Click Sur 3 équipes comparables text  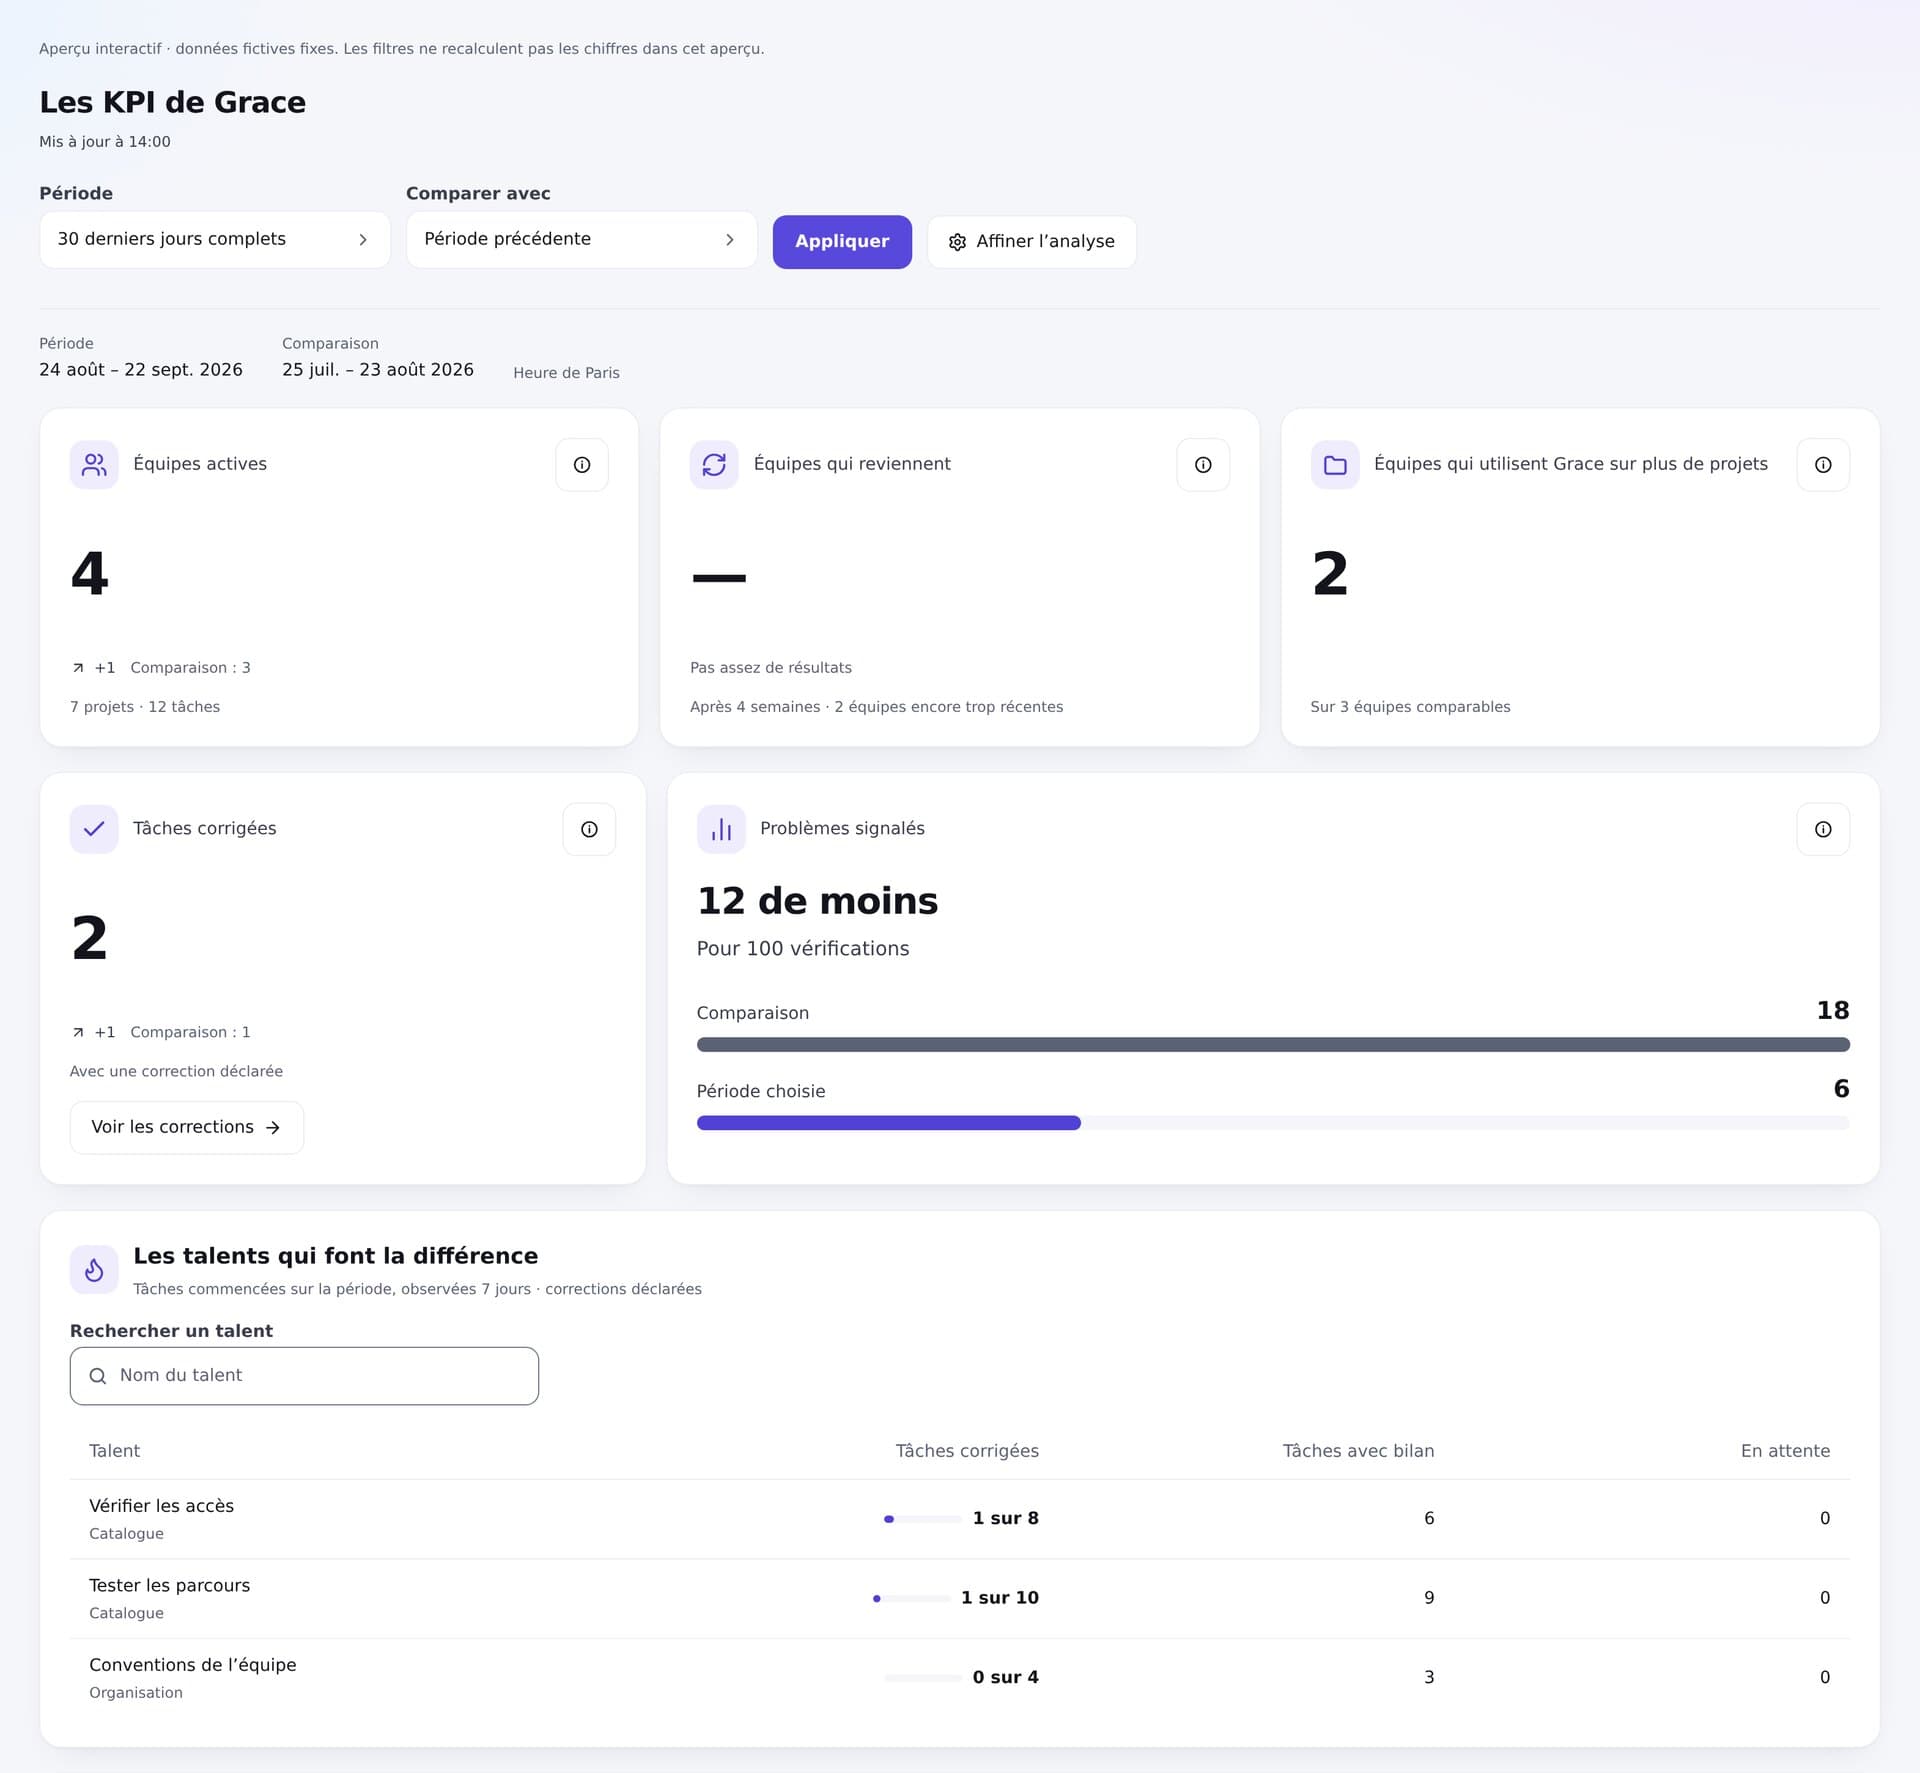pyautogui.click(x=1410, y=707)
